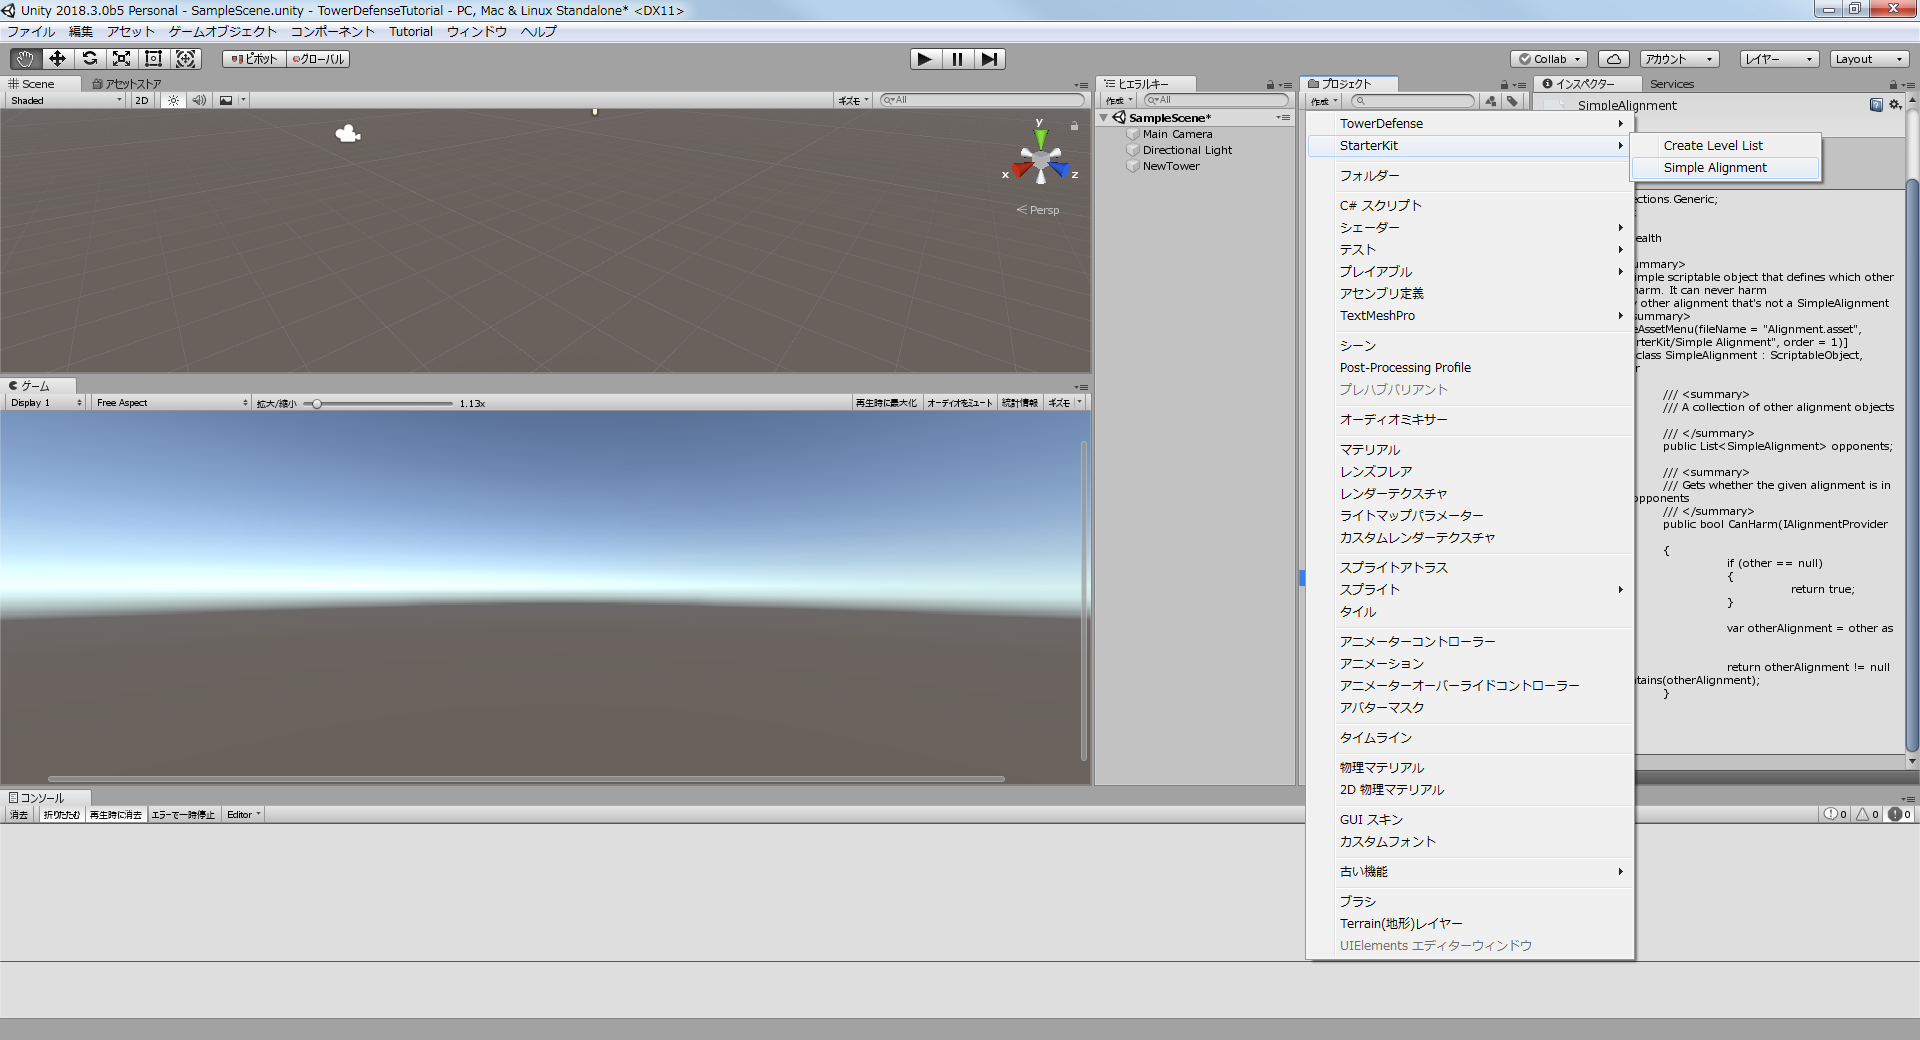This screenshot has width=1920, height=1040.
Task: Select C# スクリプト from create menu
Action: coord(1470,206)
